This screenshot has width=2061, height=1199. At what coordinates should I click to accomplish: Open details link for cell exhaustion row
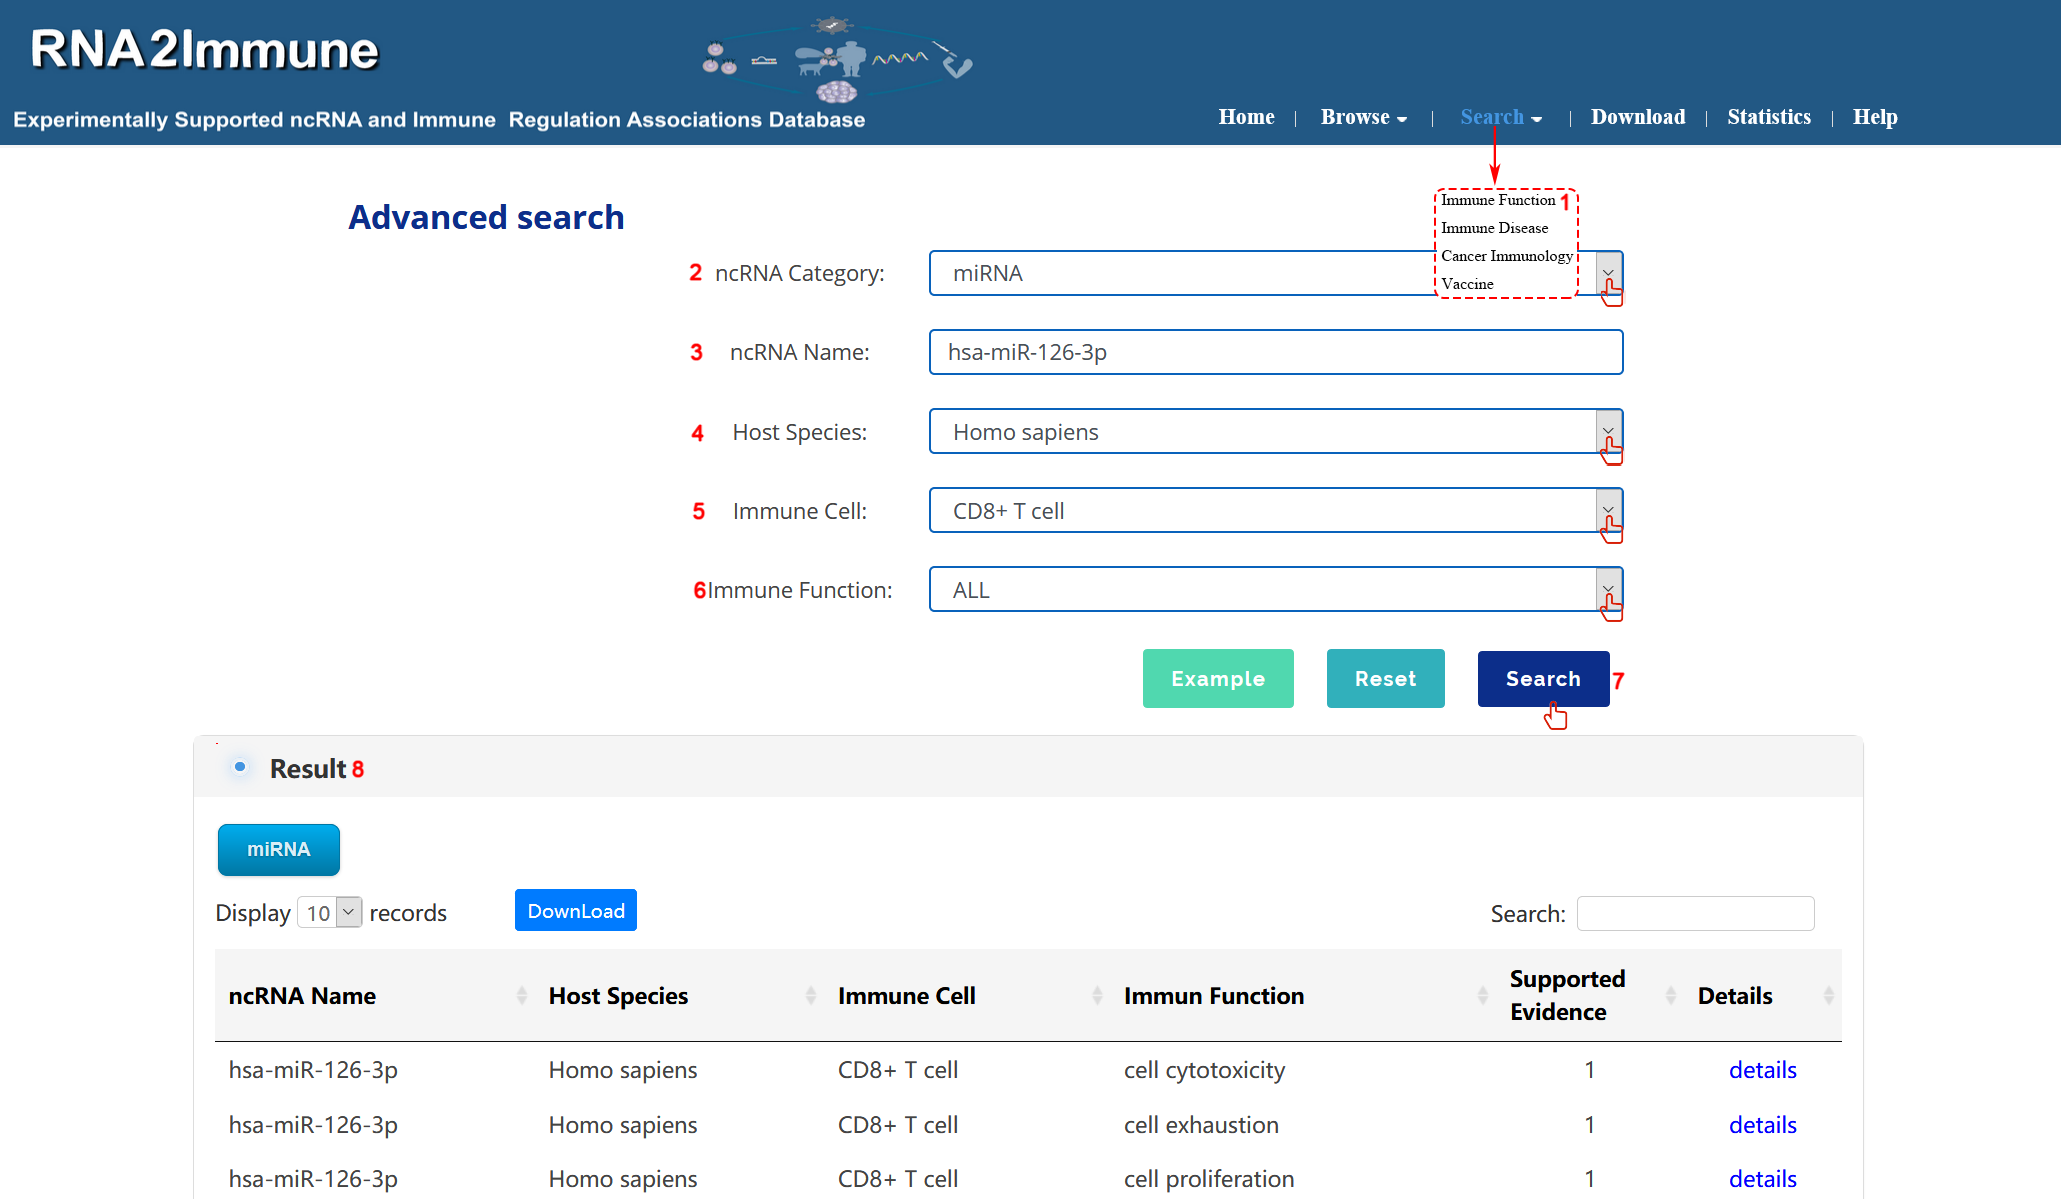pos(1762,1124)
